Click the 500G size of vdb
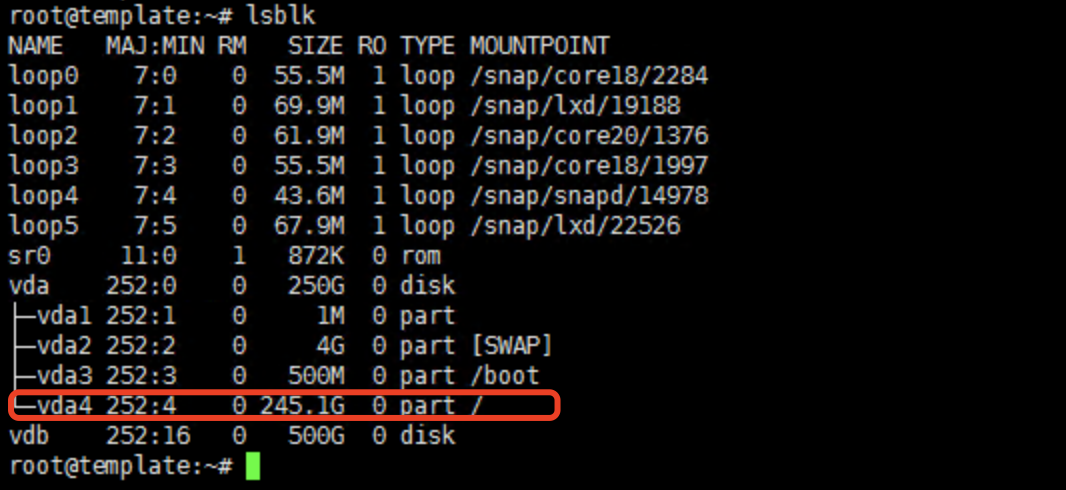Screen dimensions: 1066x490 point(315,436)
